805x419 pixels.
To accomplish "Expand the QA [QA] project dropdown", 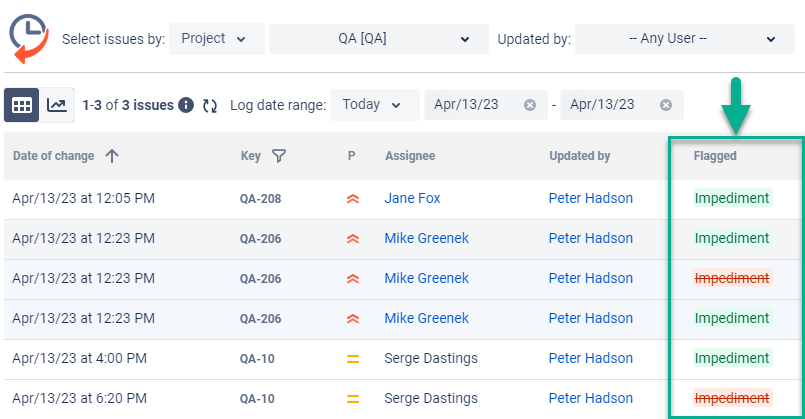I will [x=371, y=39].
